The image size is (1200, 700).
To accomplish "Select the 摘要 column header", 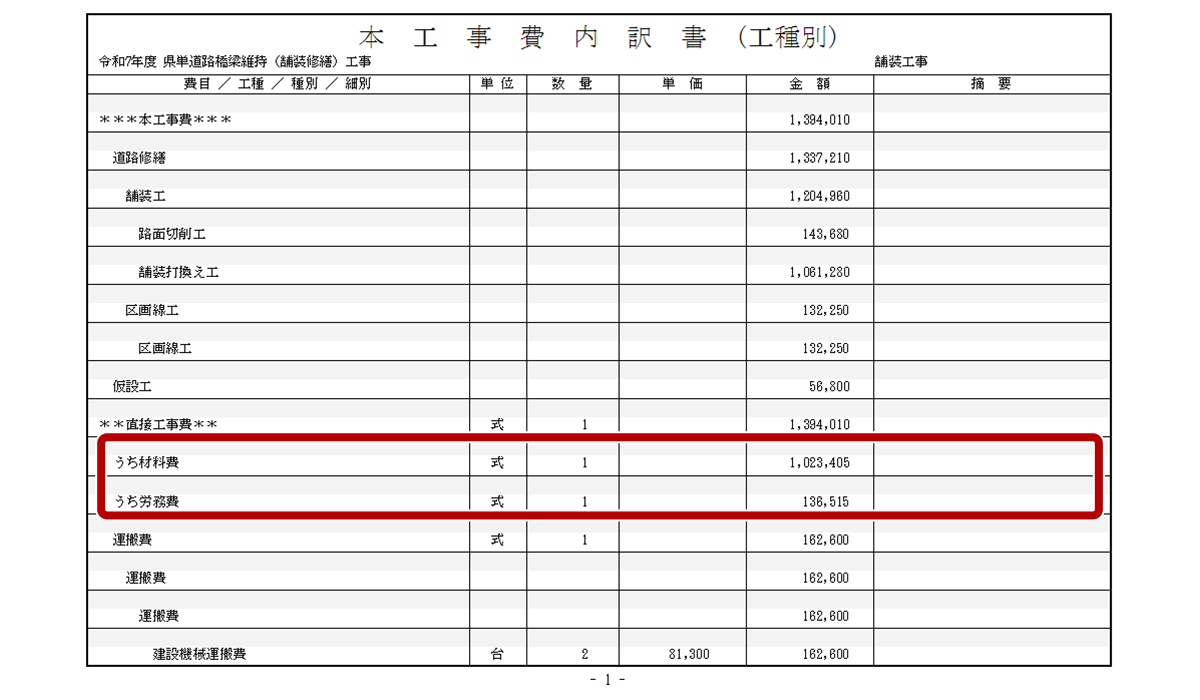I will click(x=990, y=84).
